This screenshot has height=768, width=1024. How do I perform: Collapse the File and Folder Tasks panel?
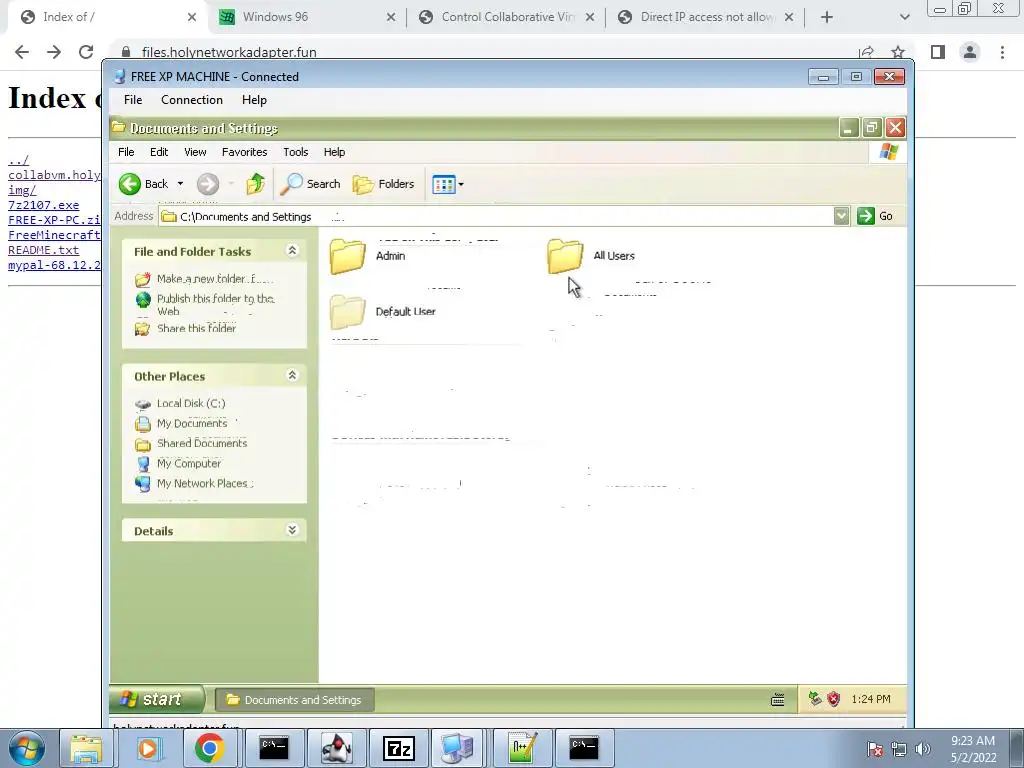coord(292,251)
